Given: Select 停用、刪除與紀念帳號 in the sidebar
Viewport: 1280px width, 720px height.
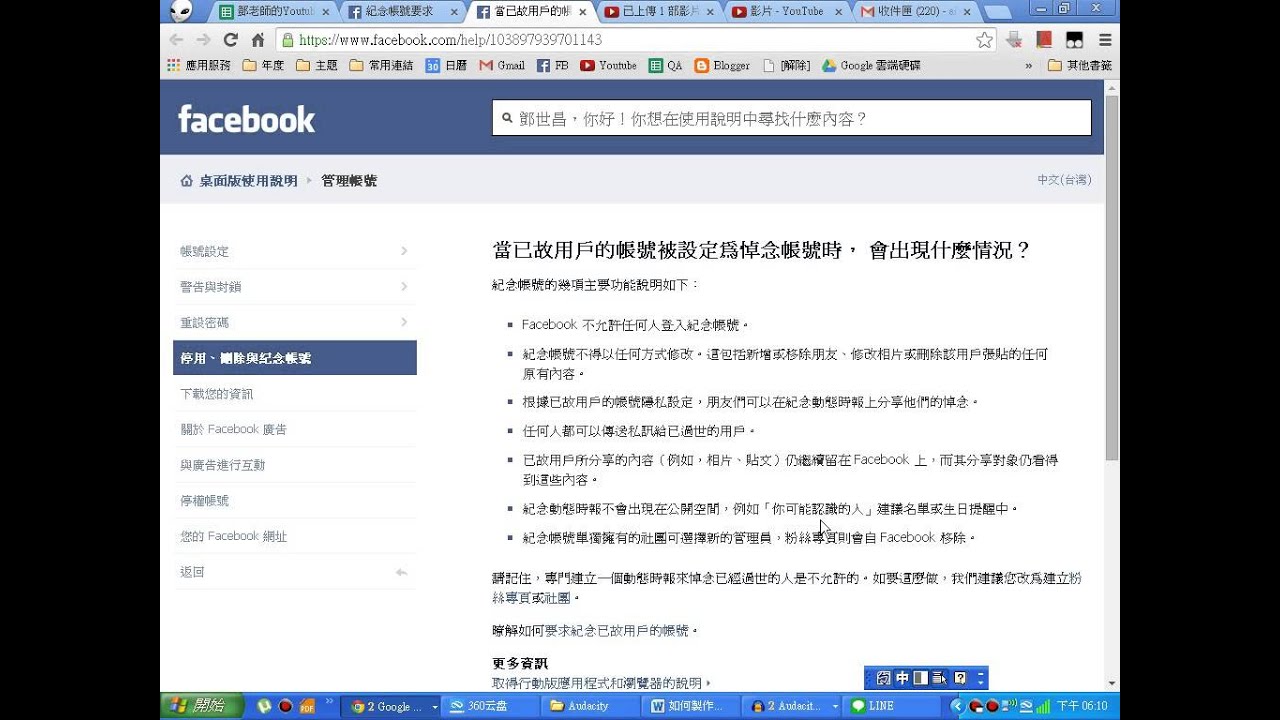Looking at the screenshot, I should click(295, 358).
